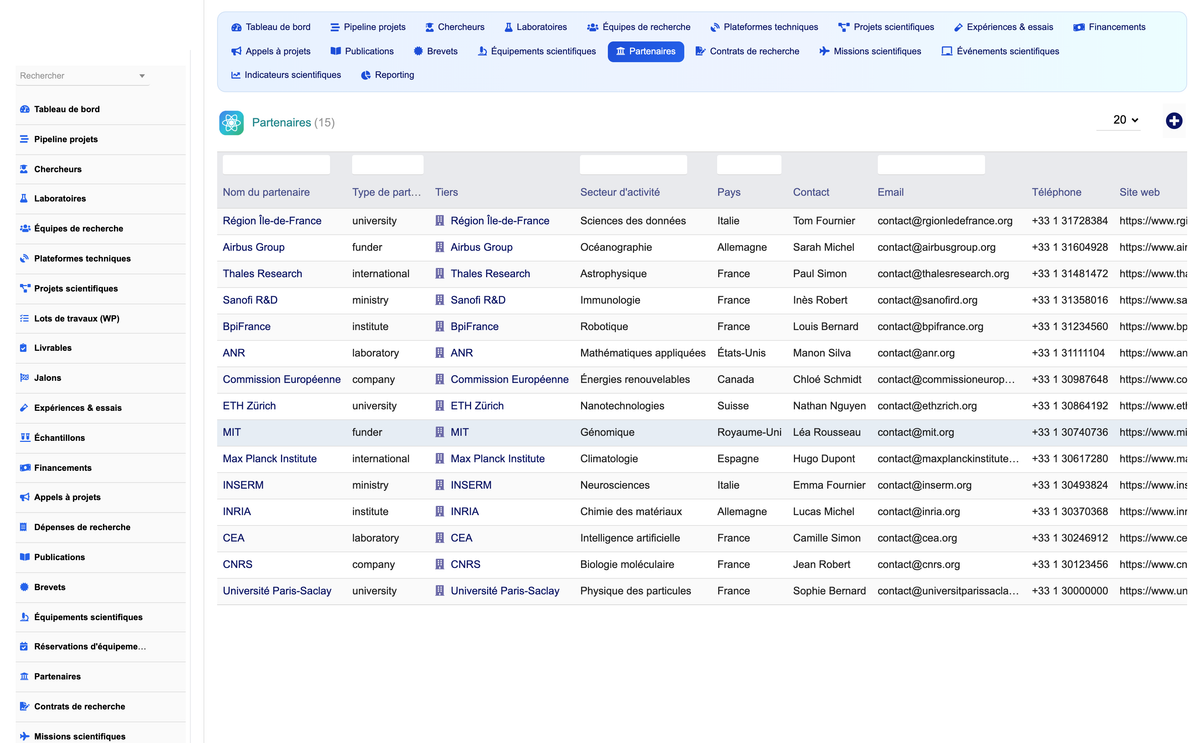The image size is (1200, 743).
Task: Click the Chercheurs sidebar icon
Action: click(24, 169)
